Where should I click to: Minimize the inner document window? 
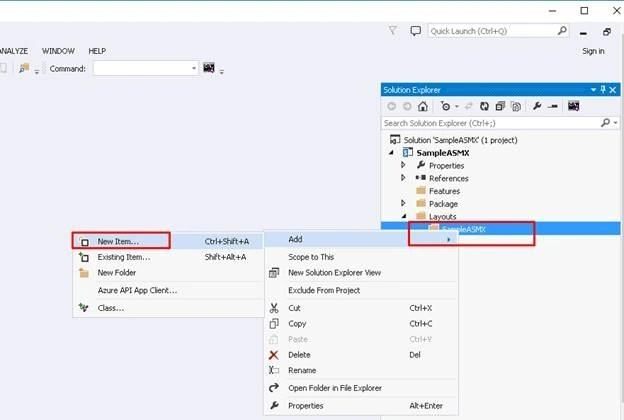coord(583,33)
